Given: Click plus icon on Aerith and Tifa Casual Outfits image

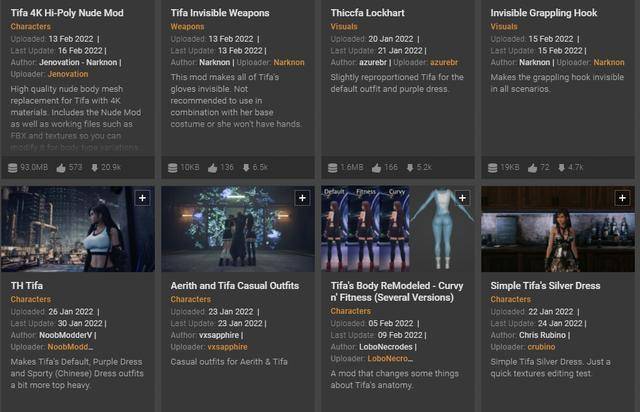Looking at the screenshot, I should click(302, 198).
